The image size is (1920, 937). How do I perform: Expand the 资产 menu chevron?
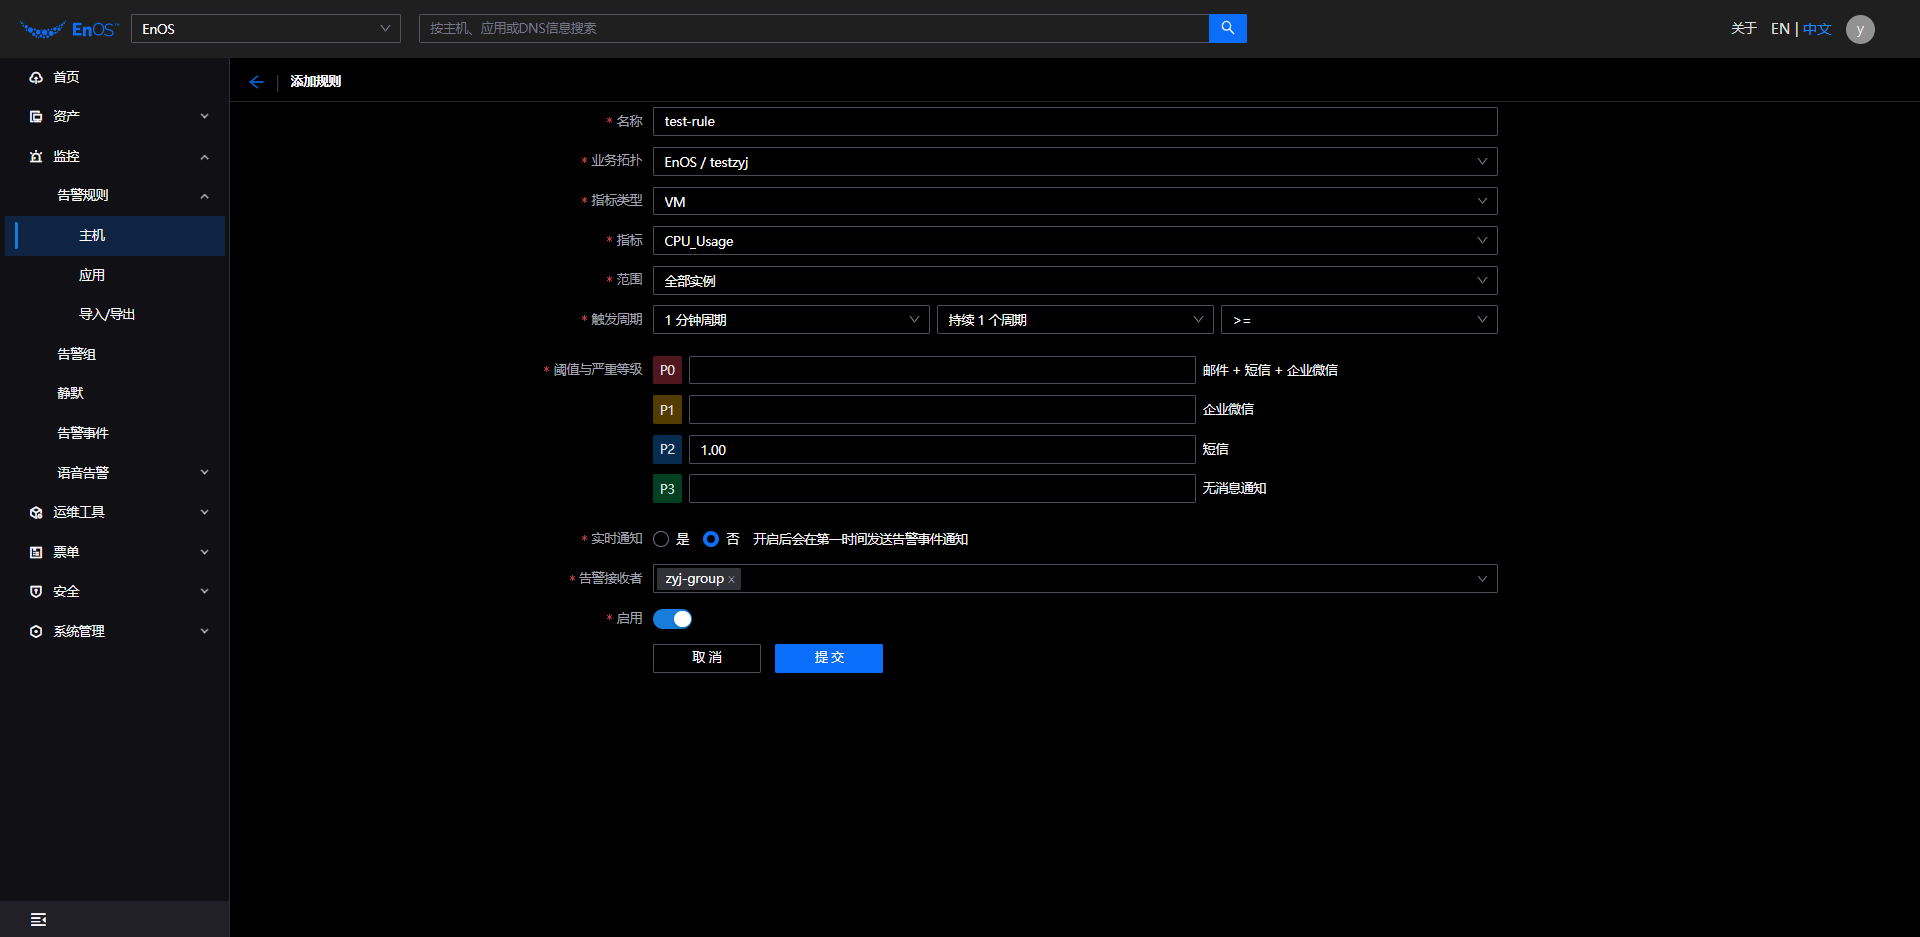click(204, 116)
